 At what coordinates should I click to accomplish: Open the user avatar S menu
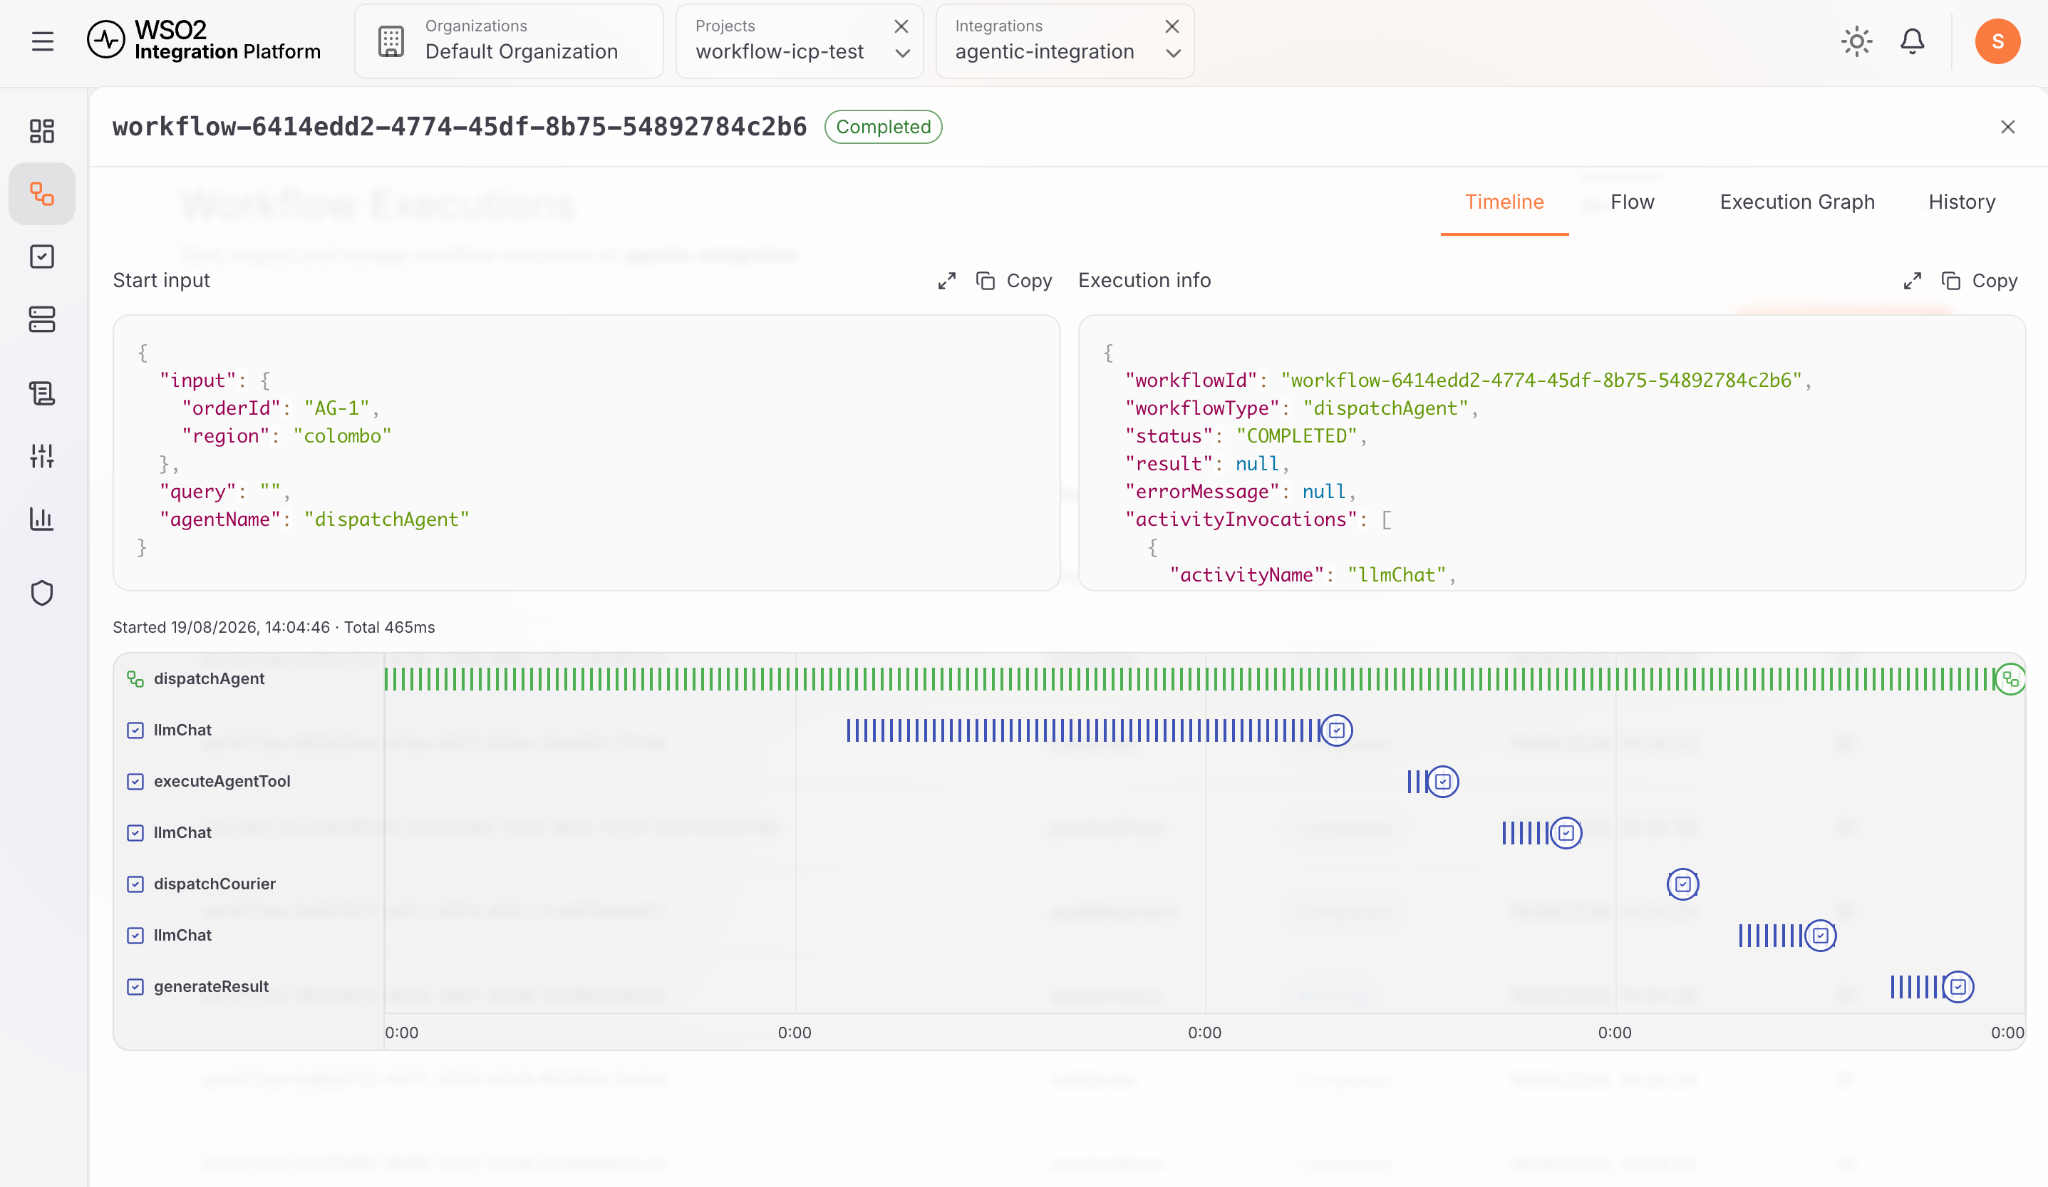point(1997,41)
